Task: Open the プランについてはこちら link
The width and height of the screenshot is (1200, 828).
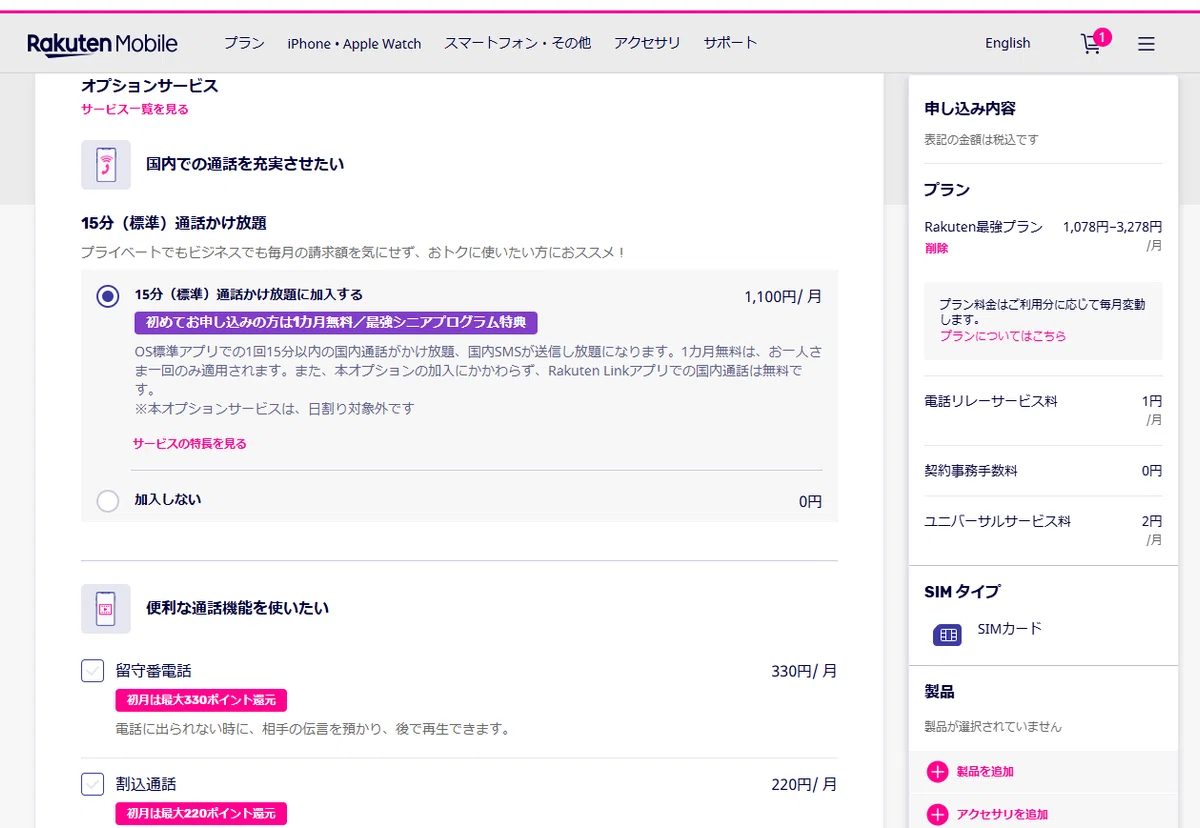Action: point(1003,336)
